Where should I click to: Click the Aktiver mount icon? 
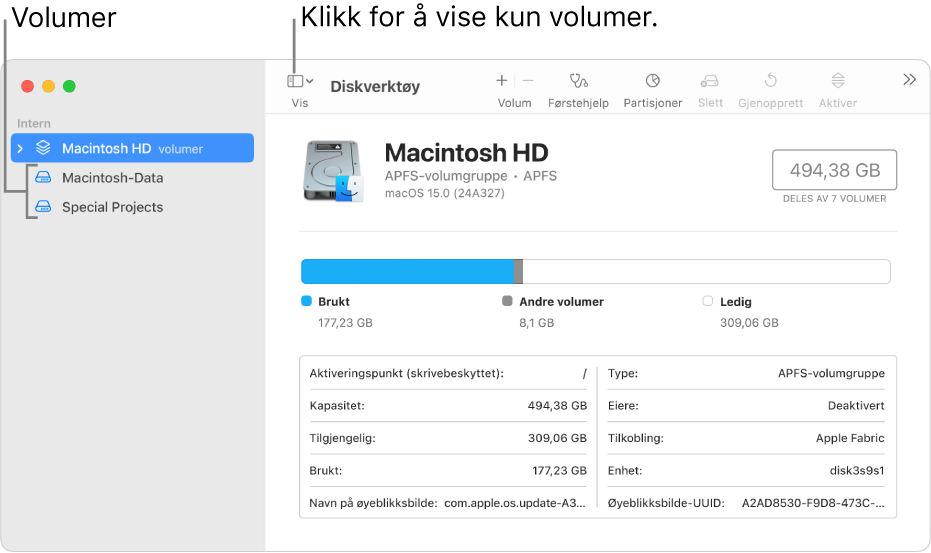[838, 80]
